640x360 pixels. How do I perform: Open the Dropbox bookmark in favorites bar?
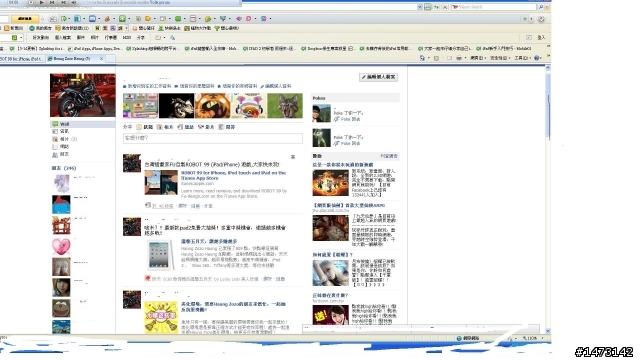[x=327, y=49]
